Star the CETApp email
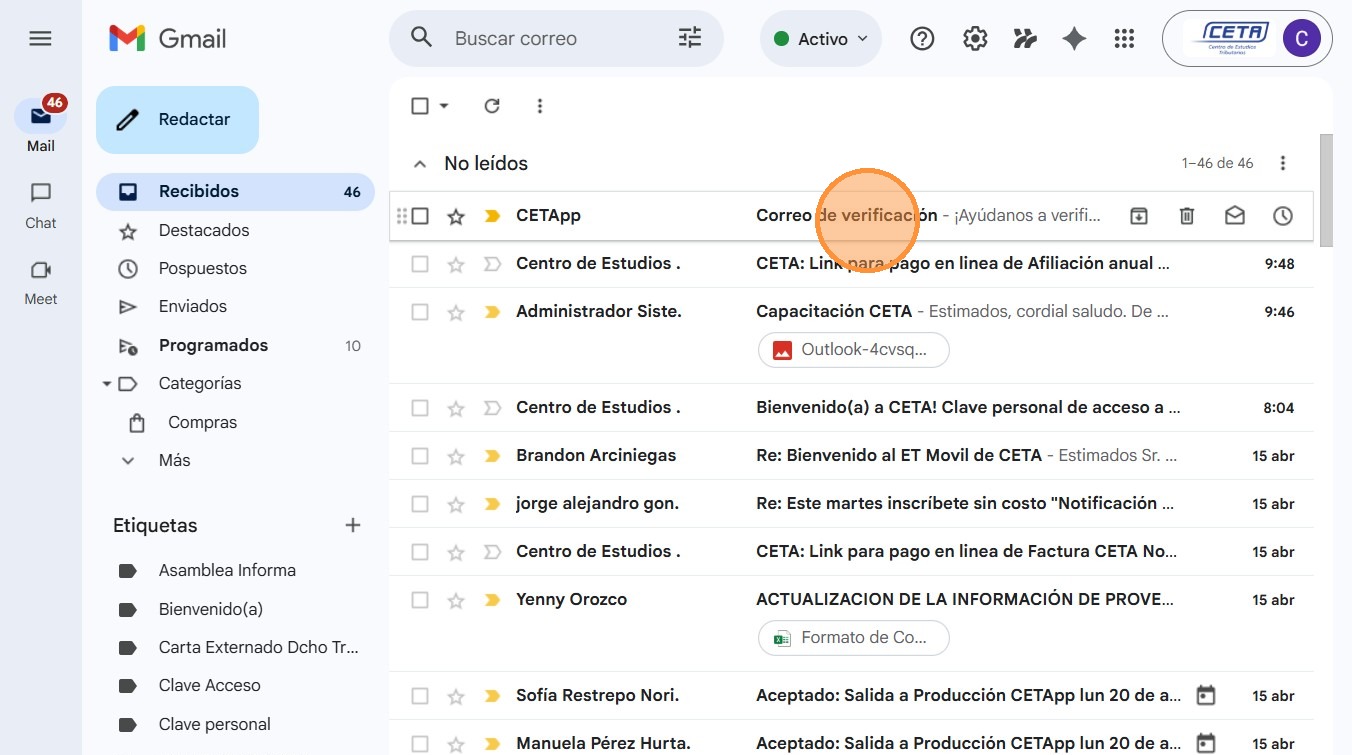This screenshot has height=755, width=1352. tap(456, 216)
